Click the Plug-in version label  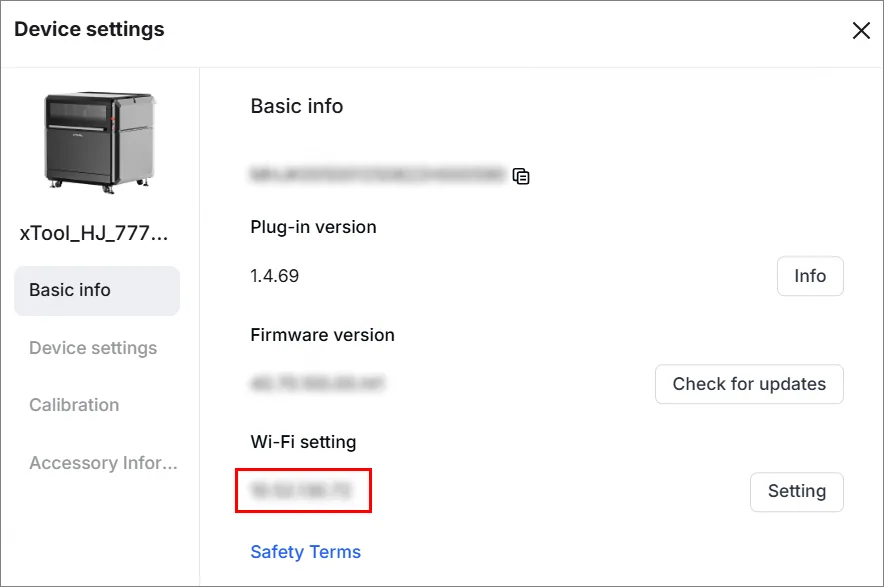[313, 227]
